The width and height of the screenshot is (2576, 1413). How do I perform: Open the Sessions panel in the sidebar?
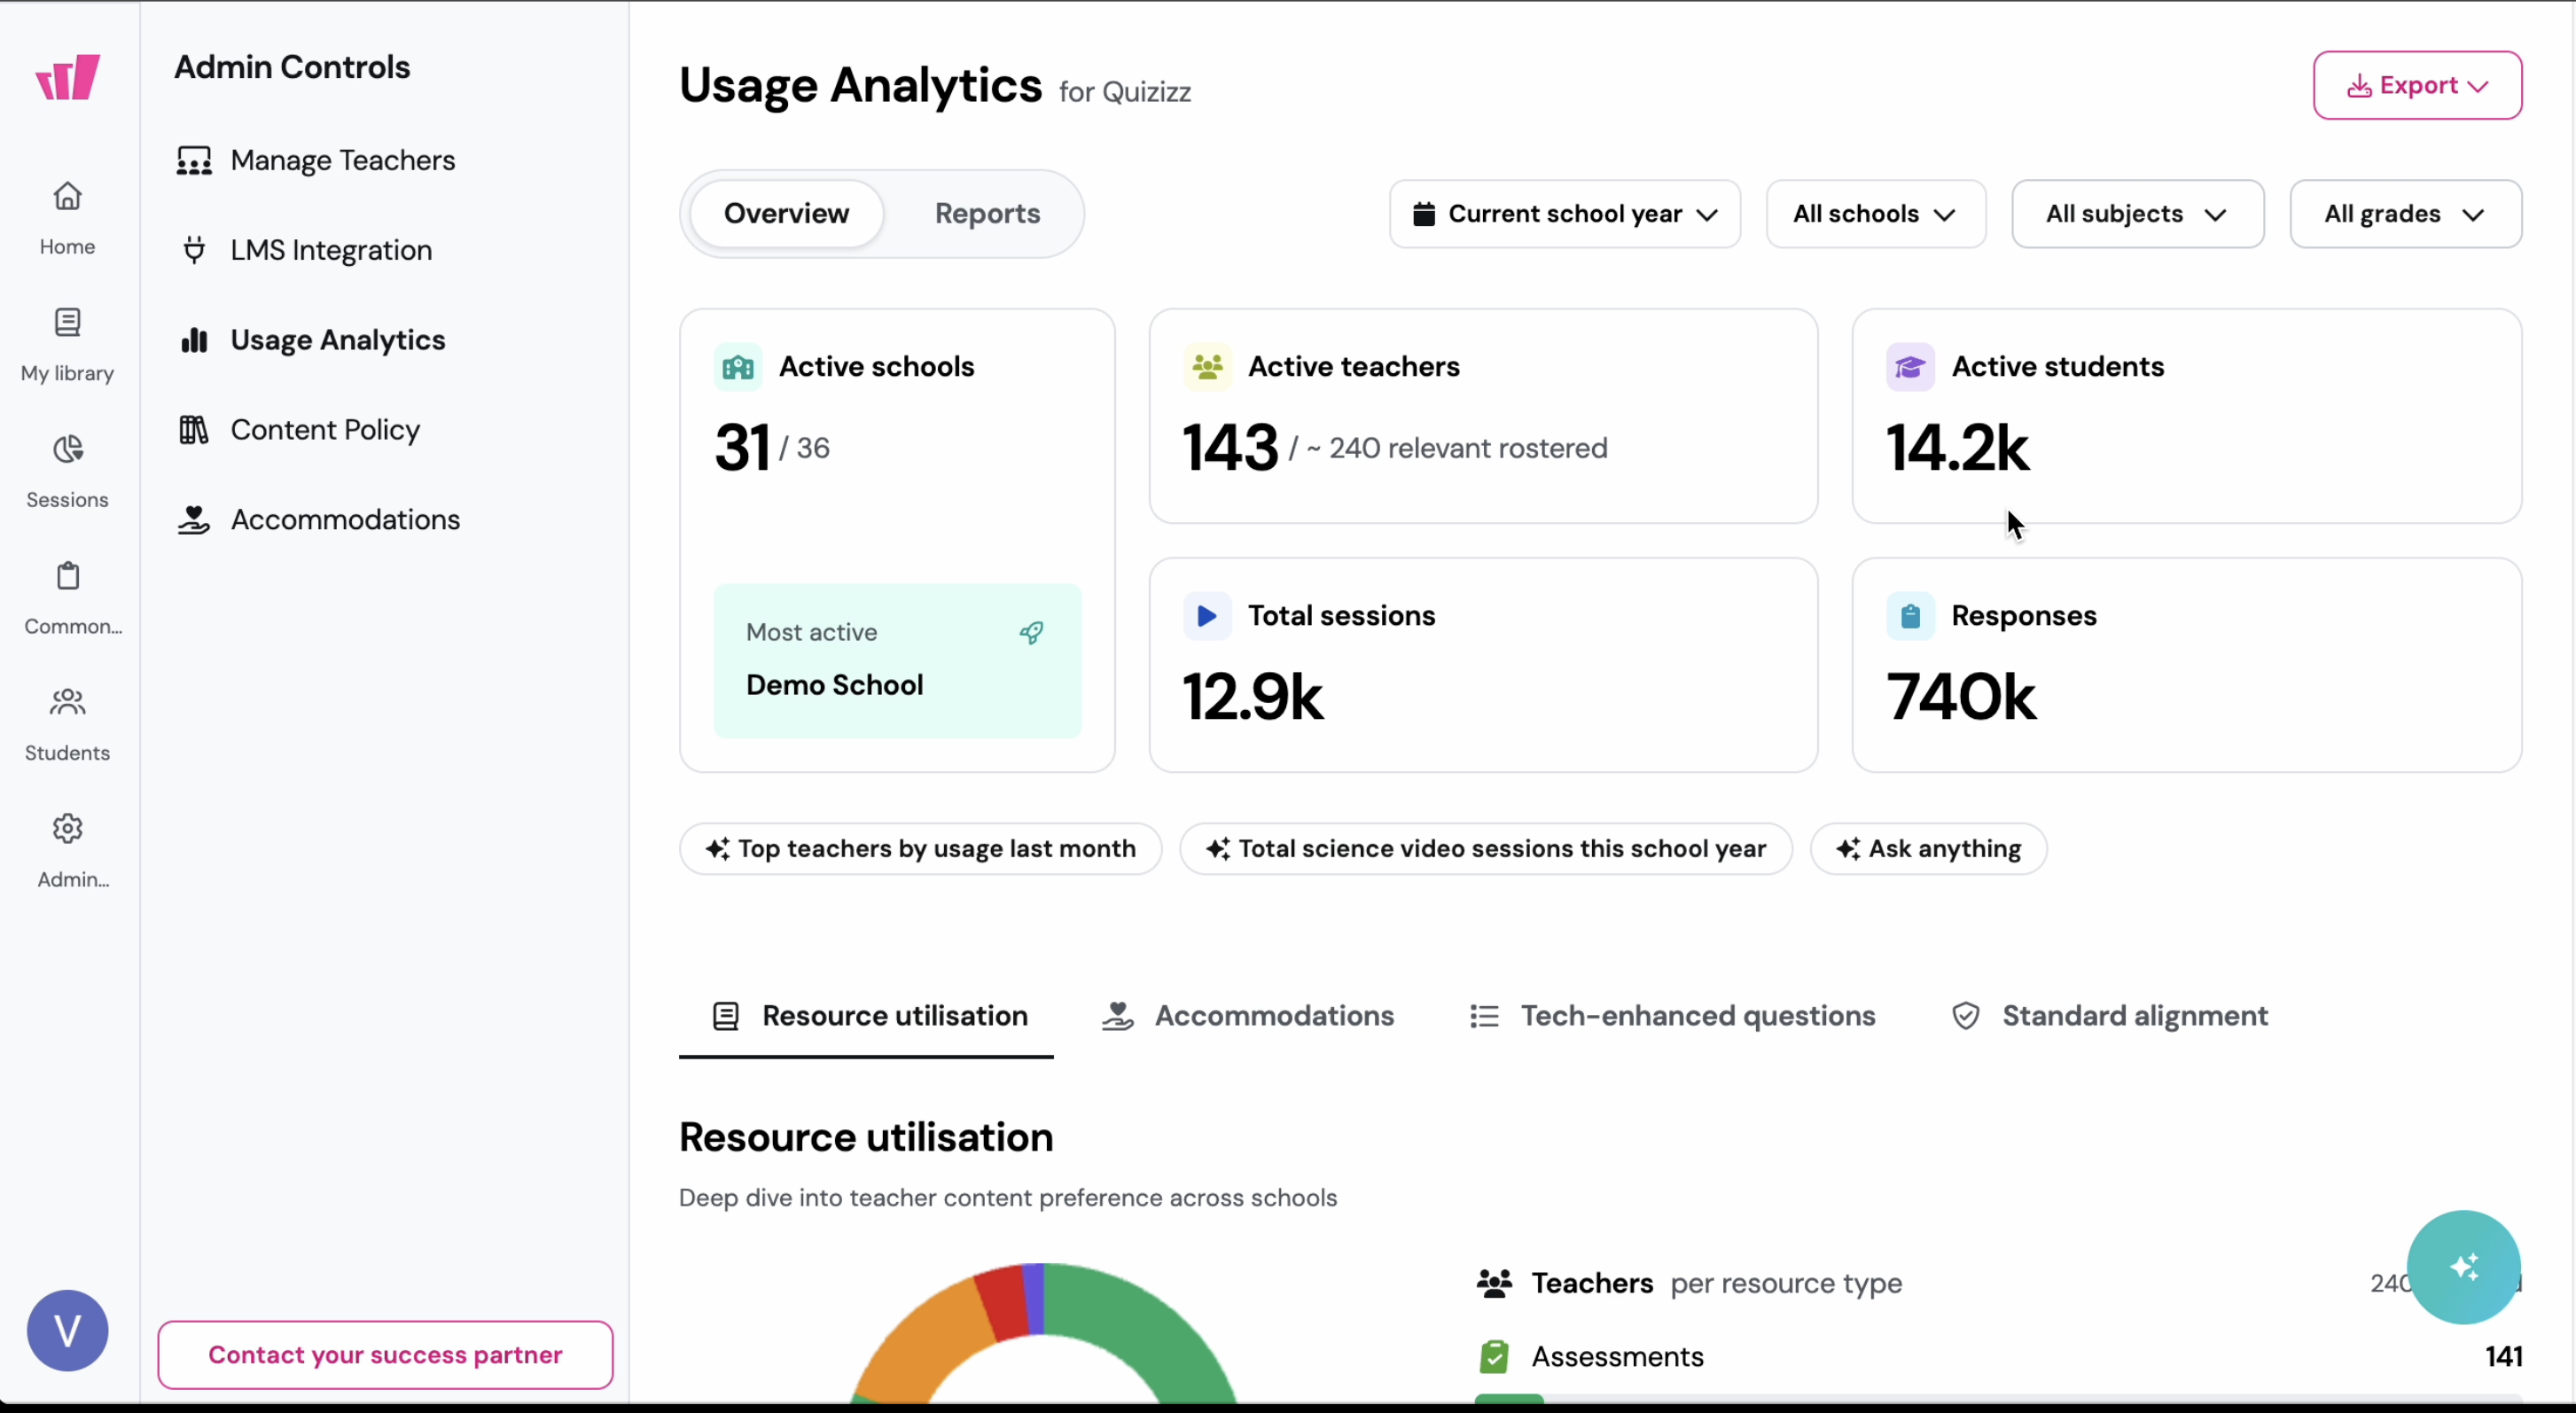(x=67, y=471)
